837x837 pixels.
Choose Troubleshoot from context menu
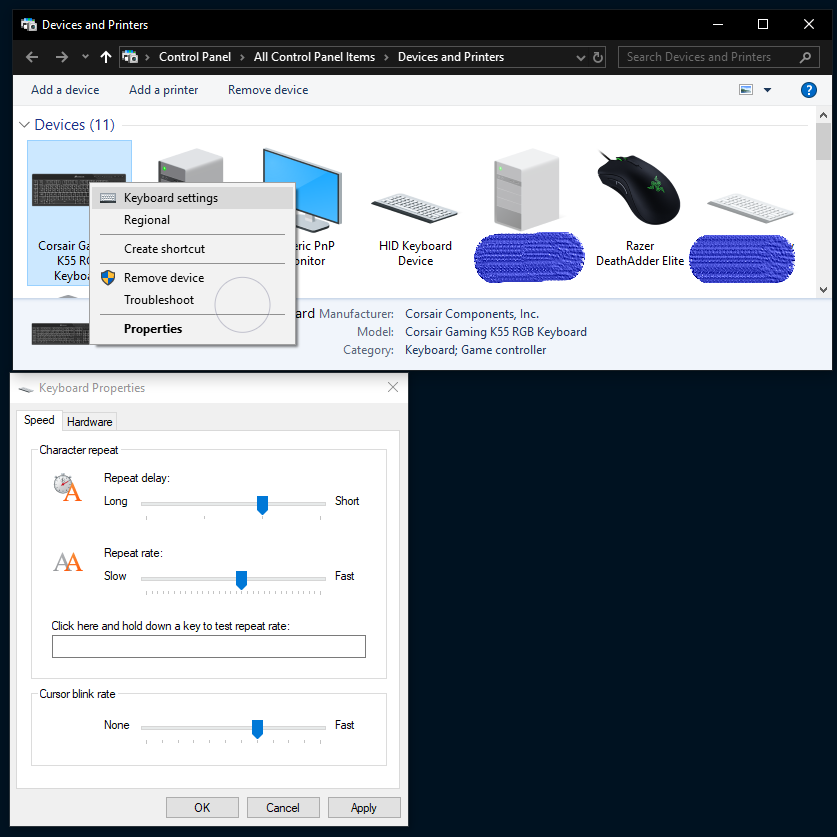pos(193,300)
